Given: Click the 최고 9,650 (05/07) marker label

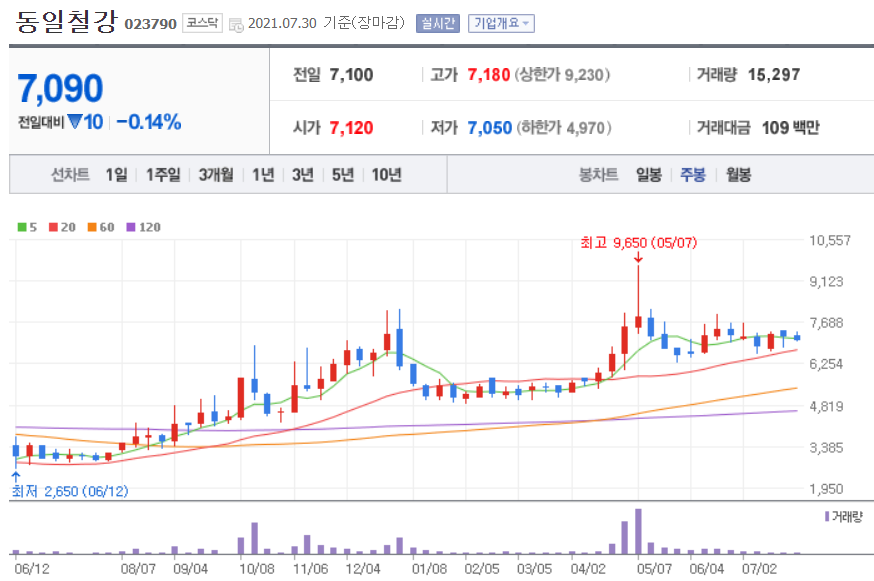Looking at the screenshot, I should point(638,243).
